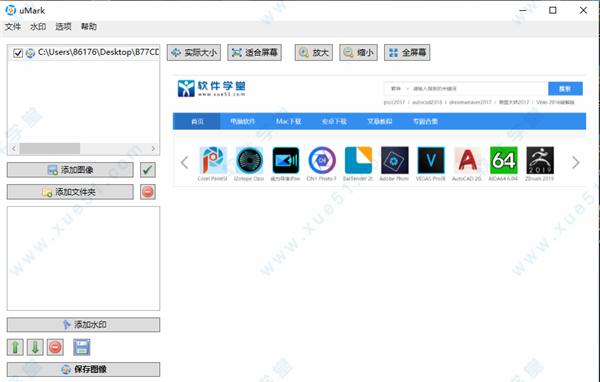The height and width of the screenshot is (382, 600).
Task: Switch to 全屏幕 view
Action: click(x=407, y=52)
